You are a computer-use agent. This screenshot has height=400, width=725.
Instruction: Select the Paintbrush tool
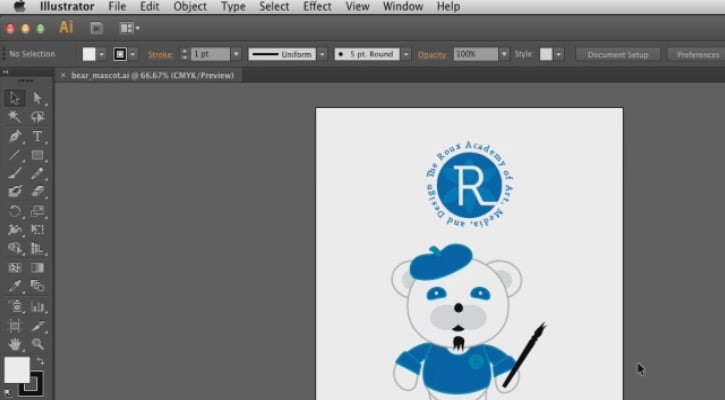point(15,173)
